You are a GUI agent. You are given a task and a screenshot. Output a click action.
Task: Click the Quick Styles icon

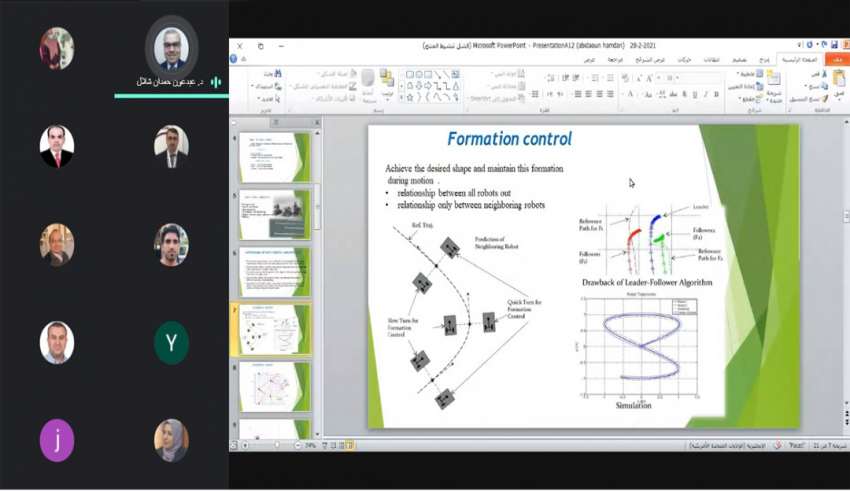tap(368, 77)
